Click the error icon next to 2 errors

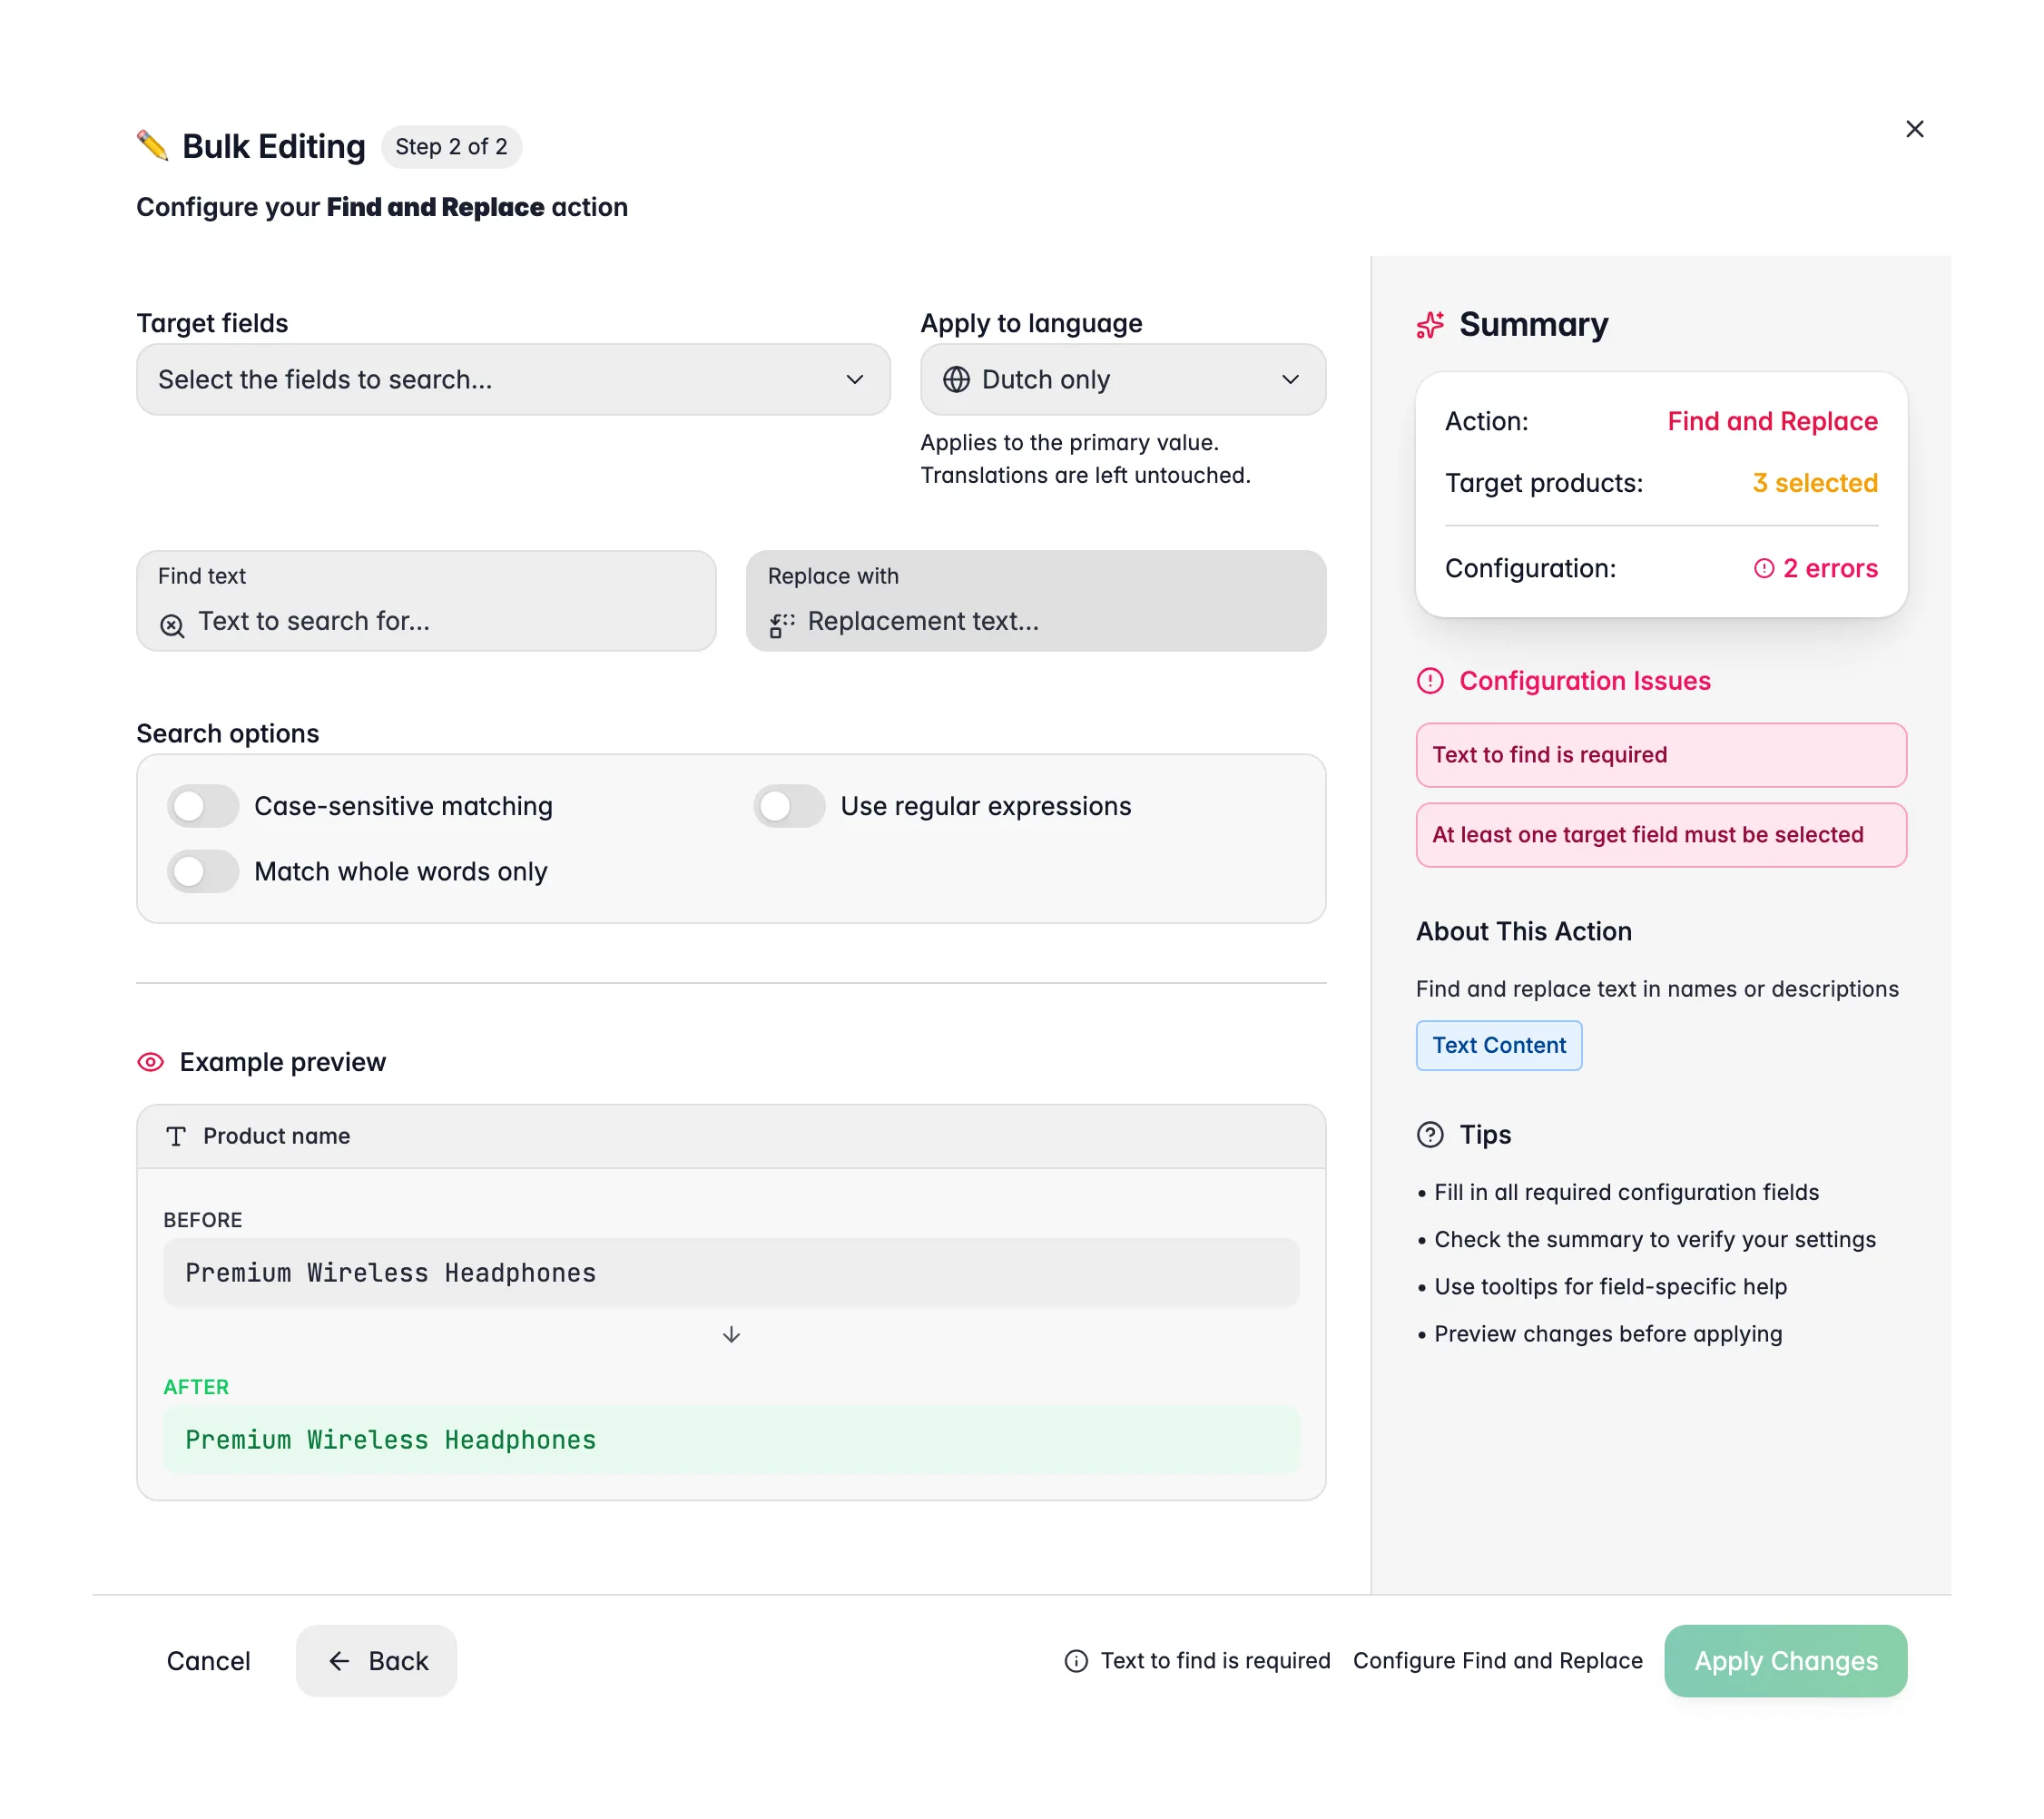click(1763, 568)
